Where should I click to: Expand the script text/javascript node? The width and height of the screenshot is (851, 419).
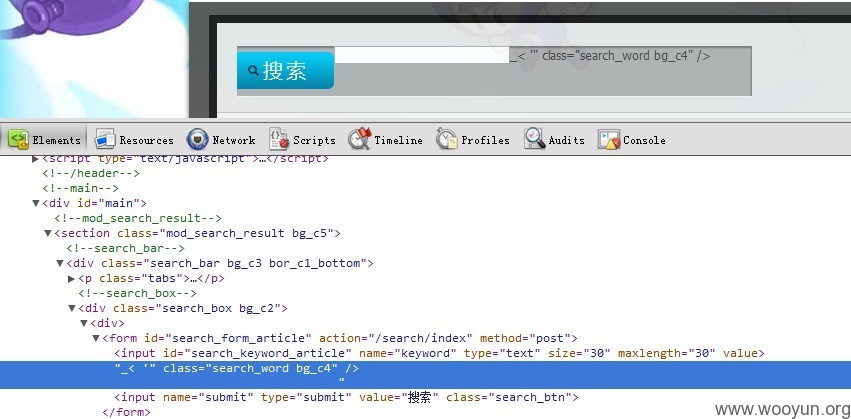[35, 159]
